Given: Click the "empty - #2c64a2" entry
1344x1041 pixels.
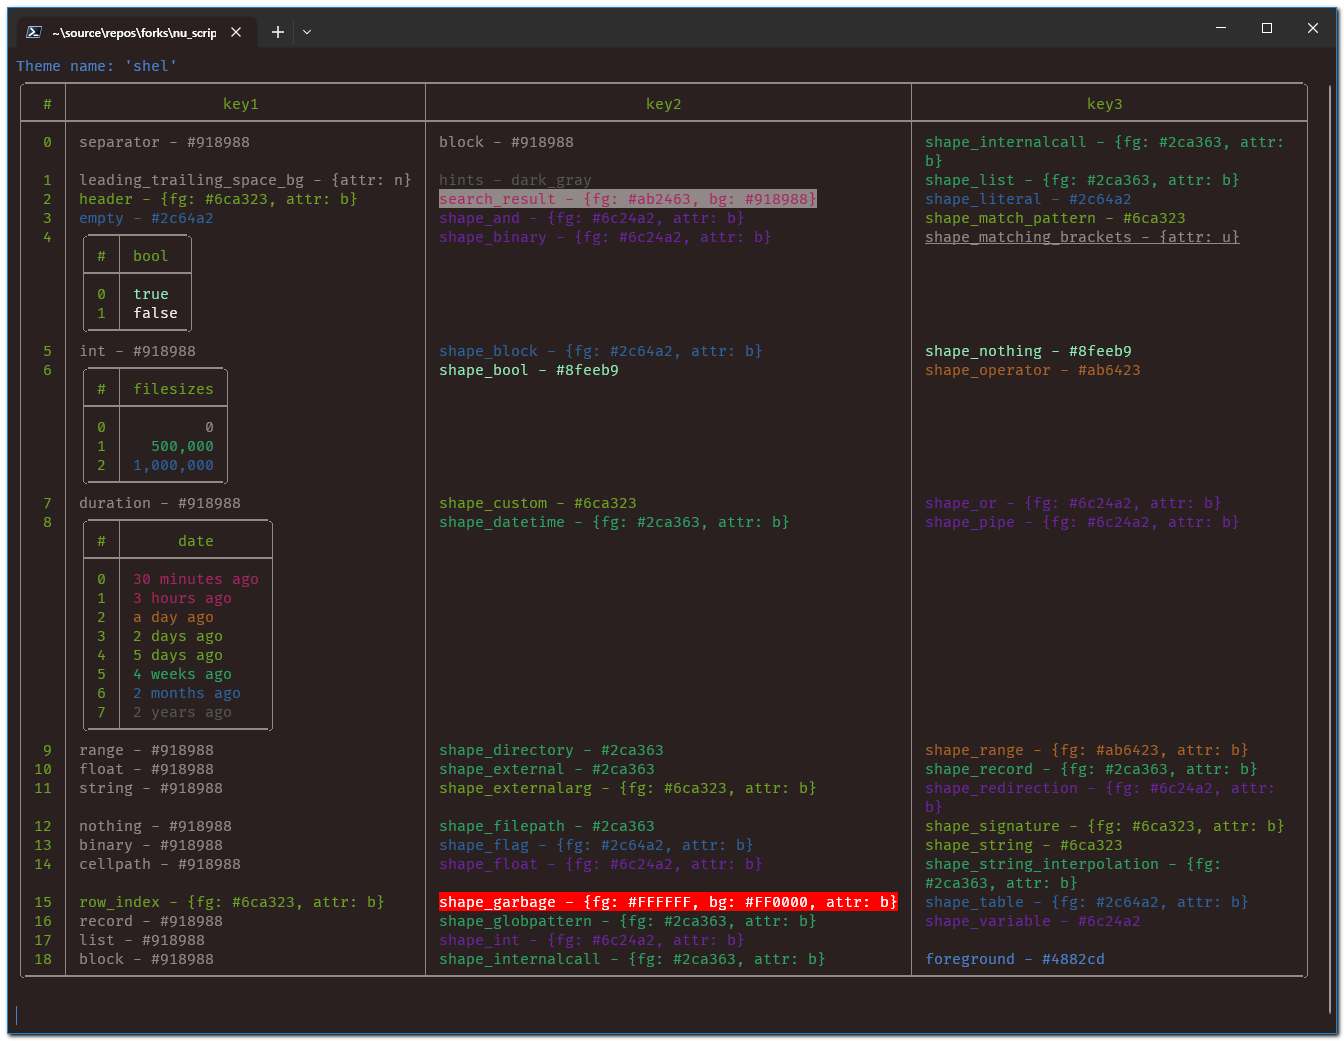Looking at the screenshot, I should tap(147, 218).
